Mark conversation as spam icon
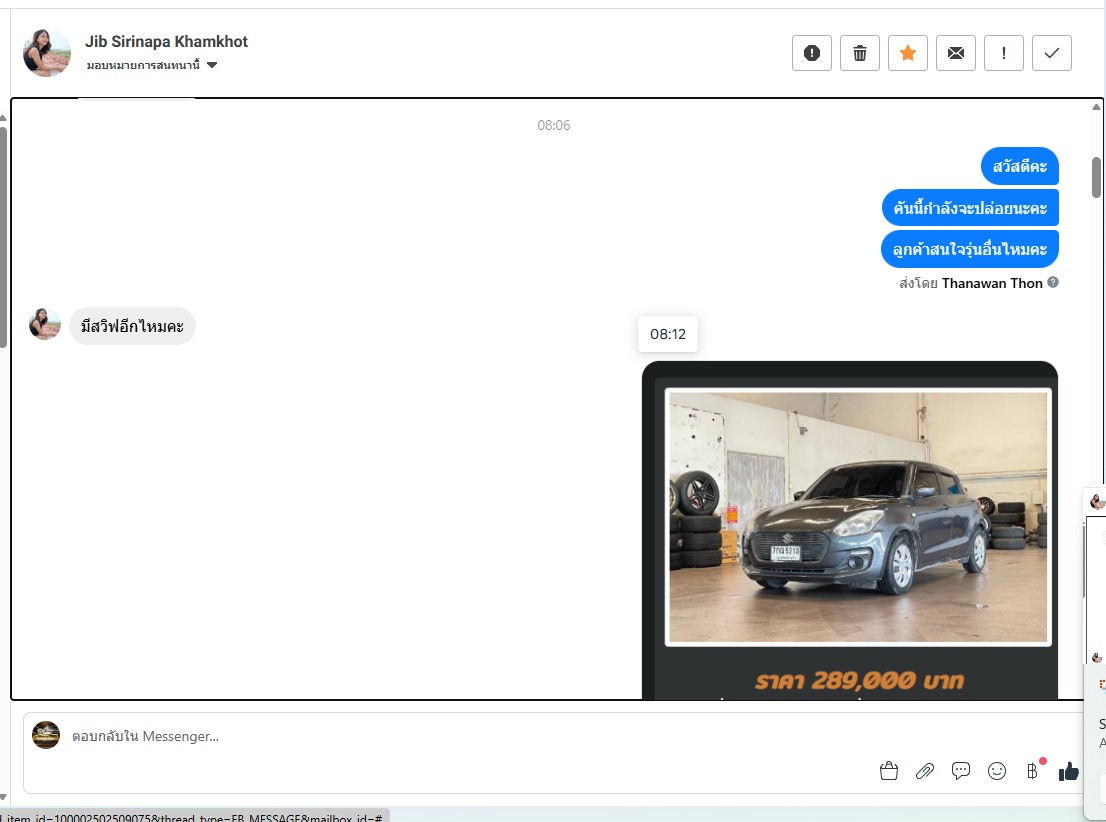Screen dimensions: 1106x822 (811, 53)
